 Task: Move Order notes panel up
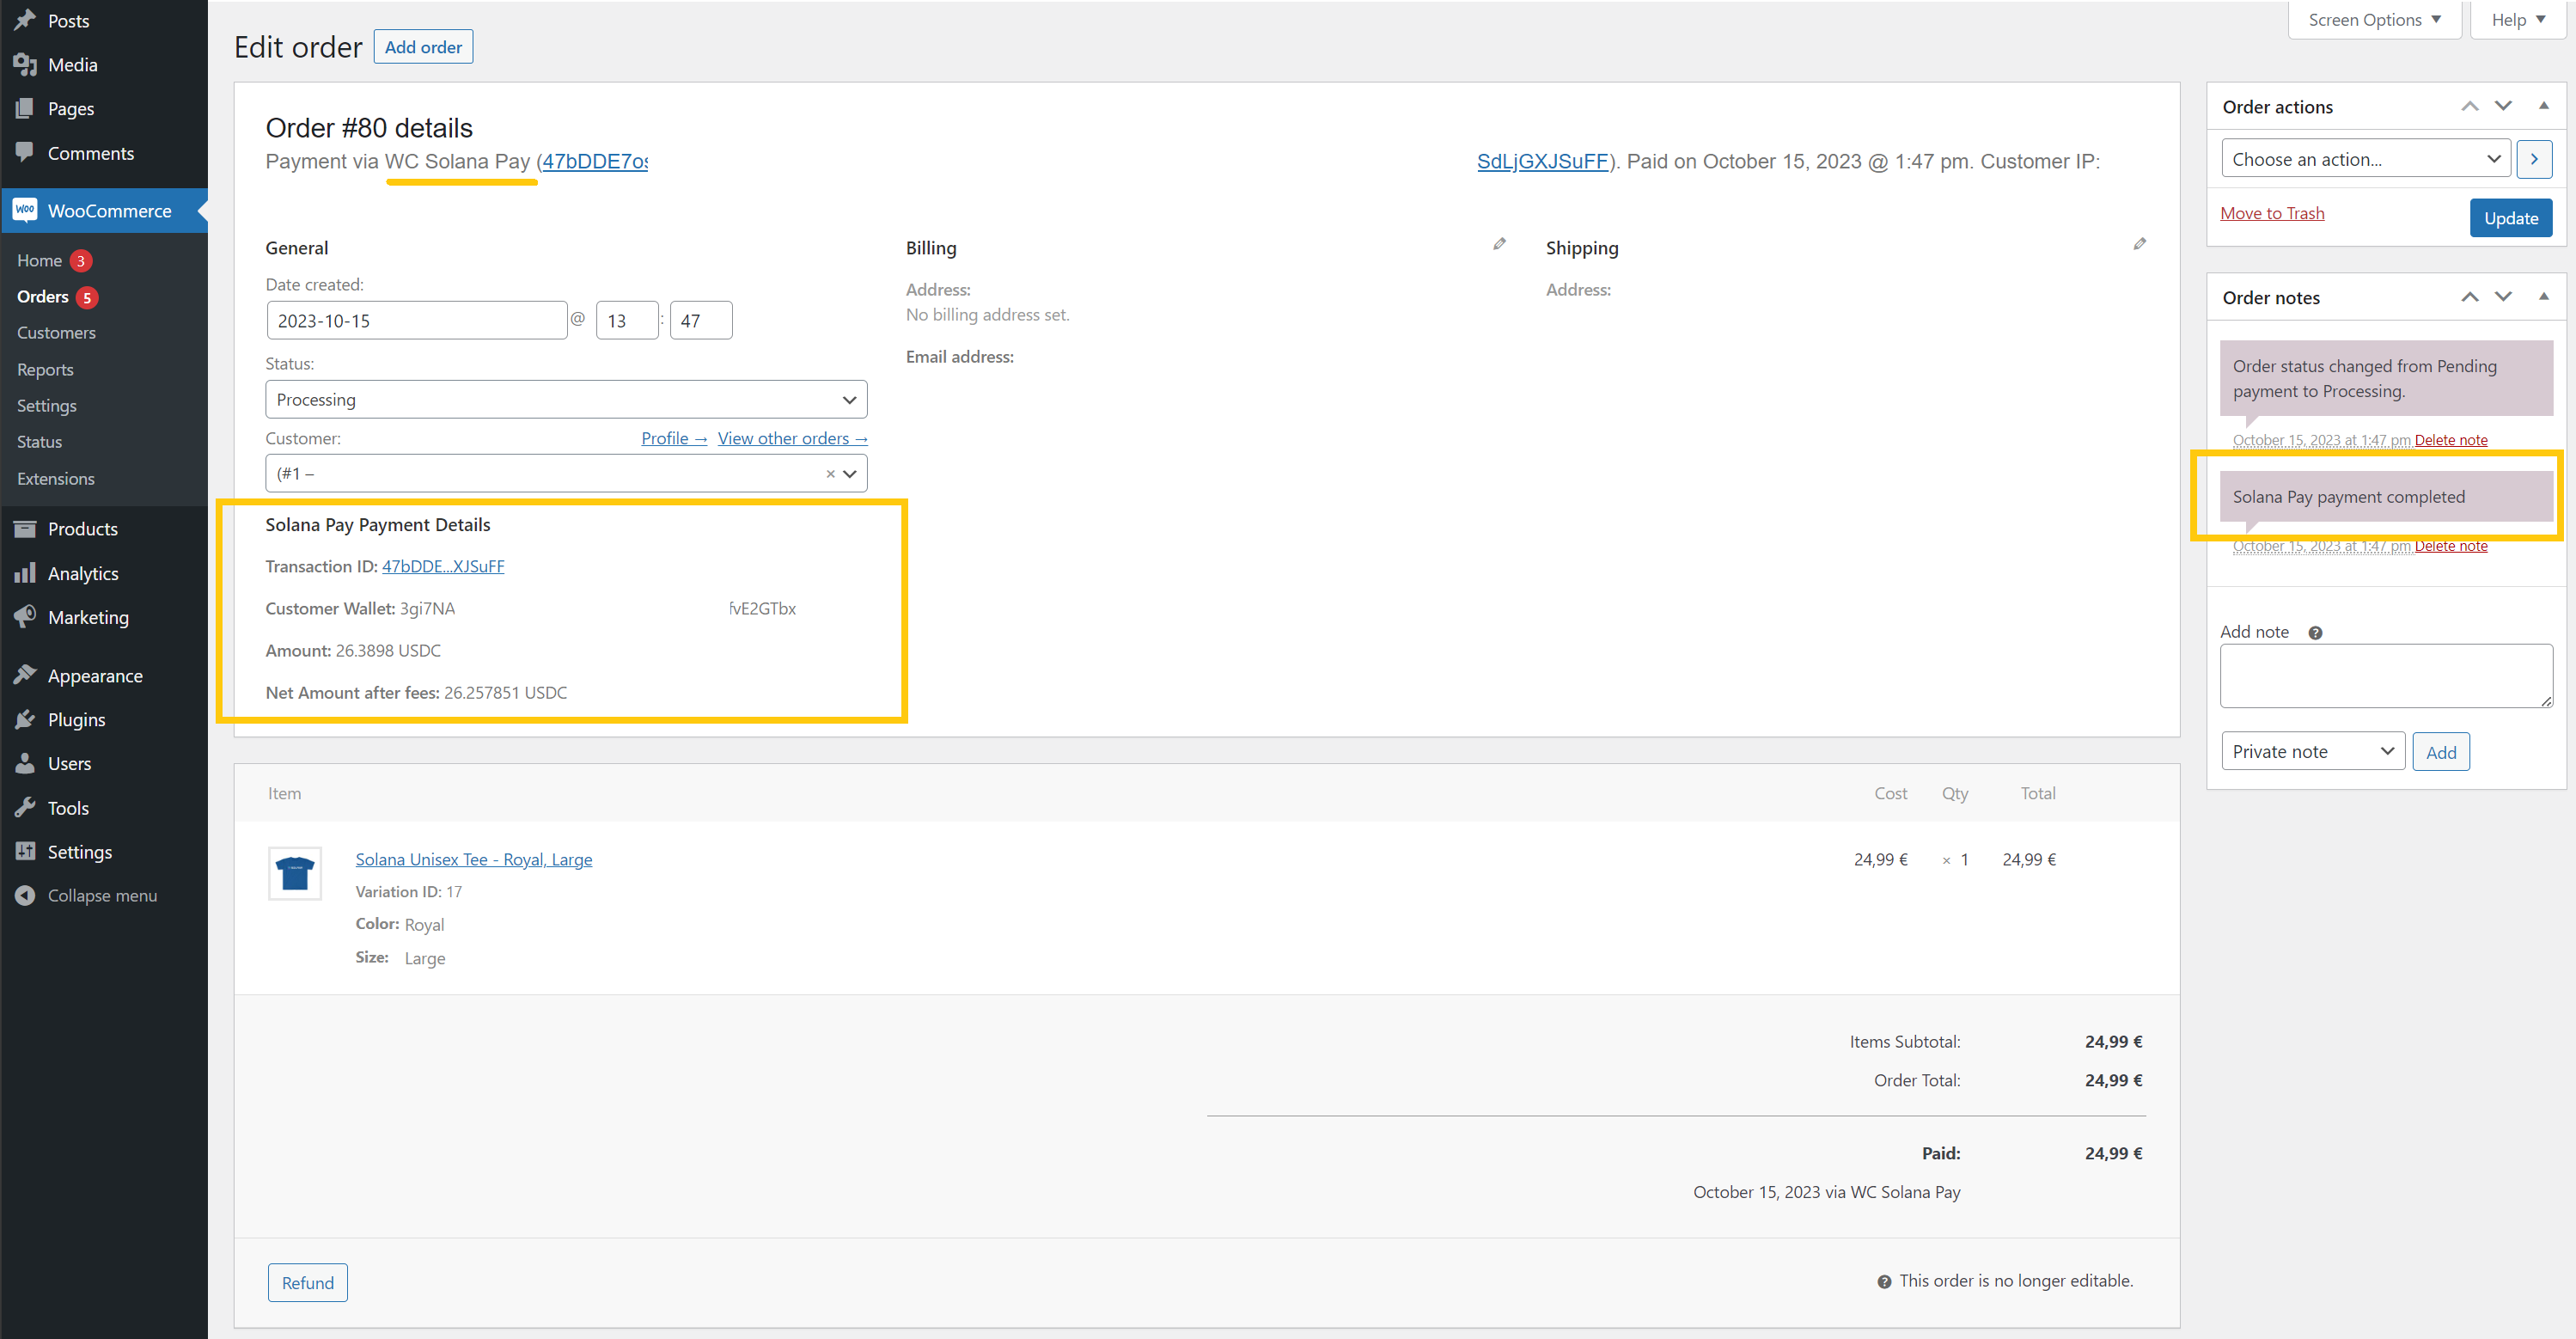pyautogui.click(x=2470, y=297)
